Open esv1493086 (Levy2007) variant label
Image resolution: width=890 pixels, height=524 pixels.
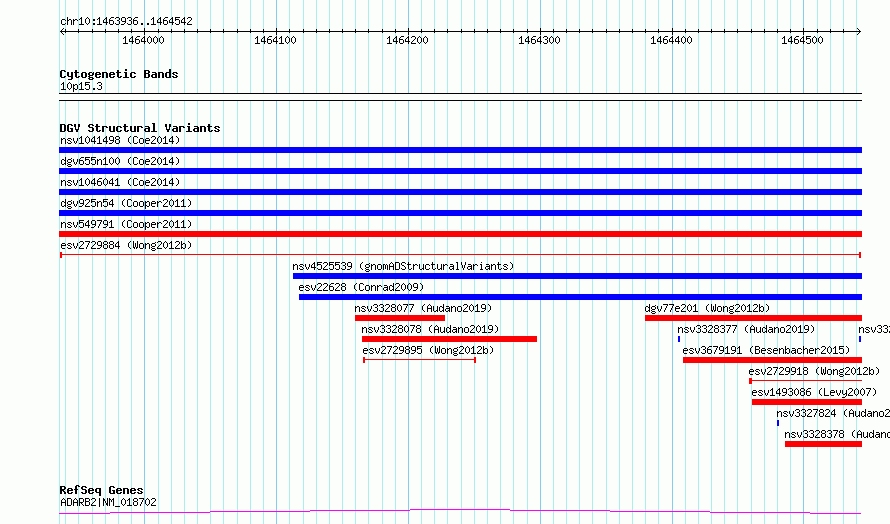814,392
